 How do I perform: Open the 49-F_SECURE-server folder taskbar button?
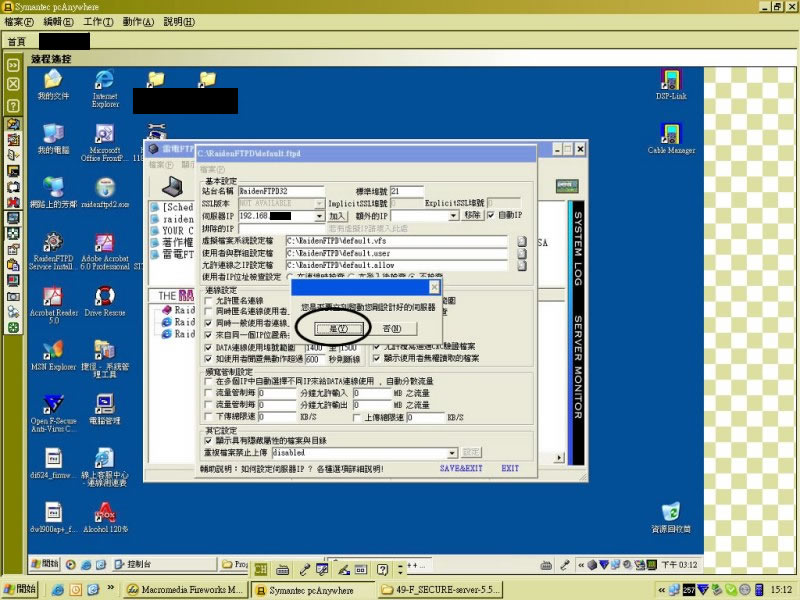[x=440, y=590]
